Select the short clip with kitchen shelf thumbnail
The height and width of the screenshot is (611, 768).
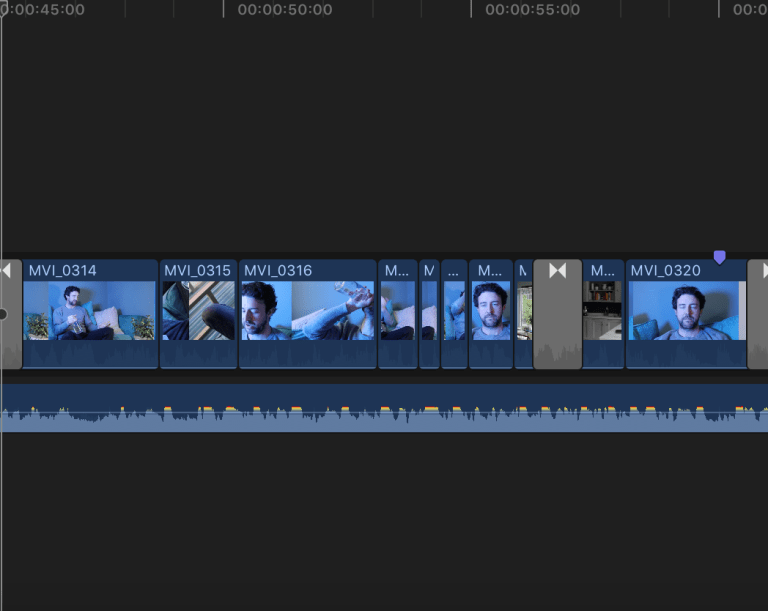603,311
